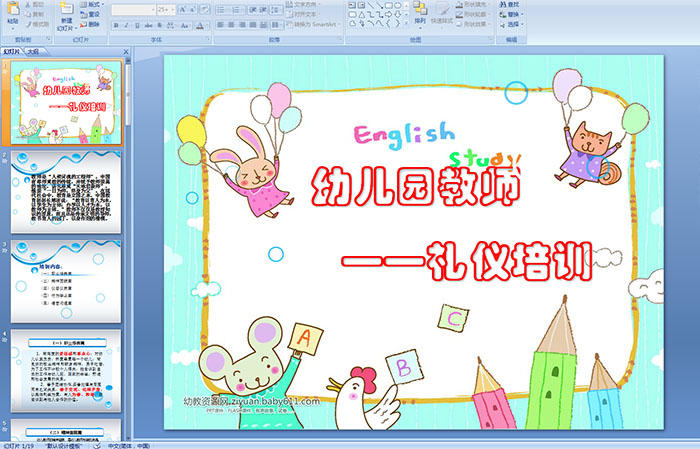Launch the Font (字体) dialog box

[x=208, y=40]
